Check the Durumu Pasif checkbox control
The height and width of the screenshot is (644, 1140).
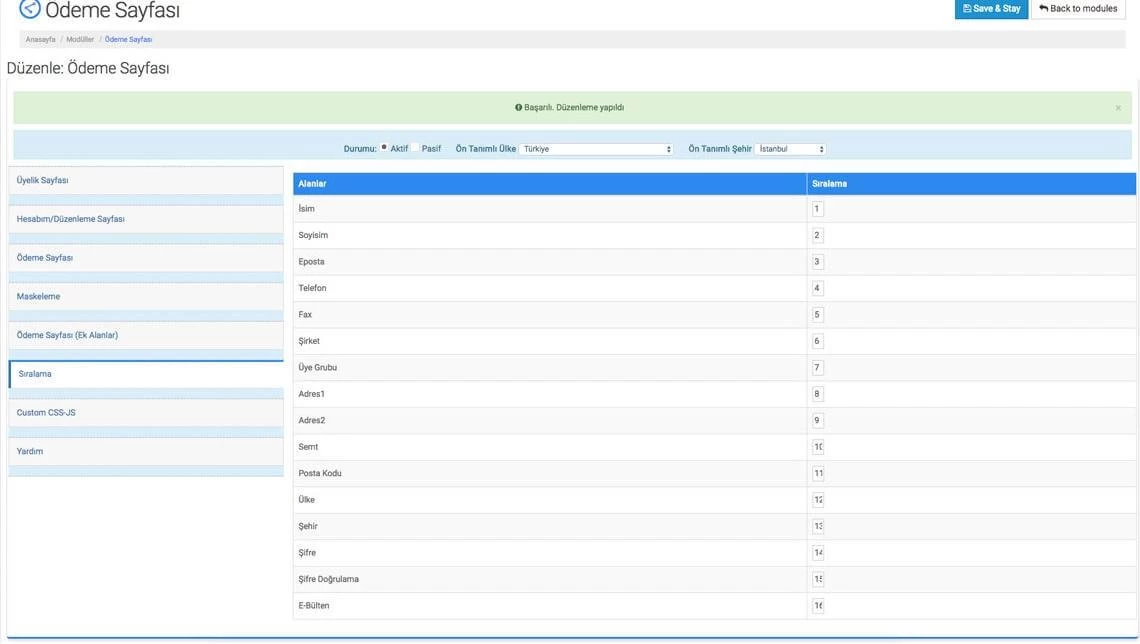click(x=413, y=148)
